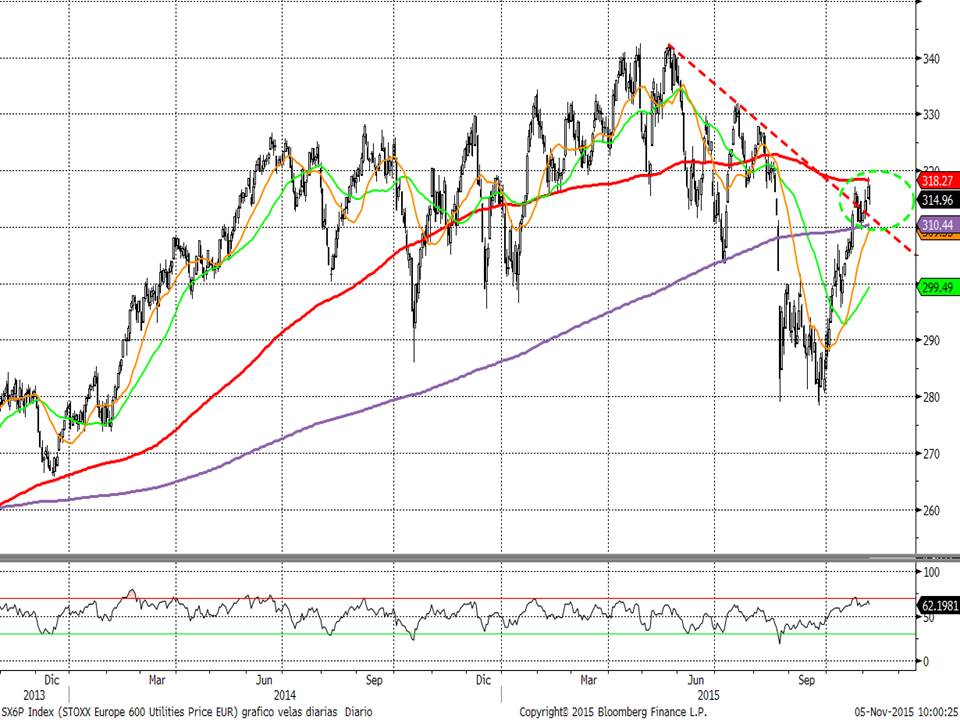Viewport: 960px width, 720px height.
Task: Click the 2014 year label
Action: point(285,696)
